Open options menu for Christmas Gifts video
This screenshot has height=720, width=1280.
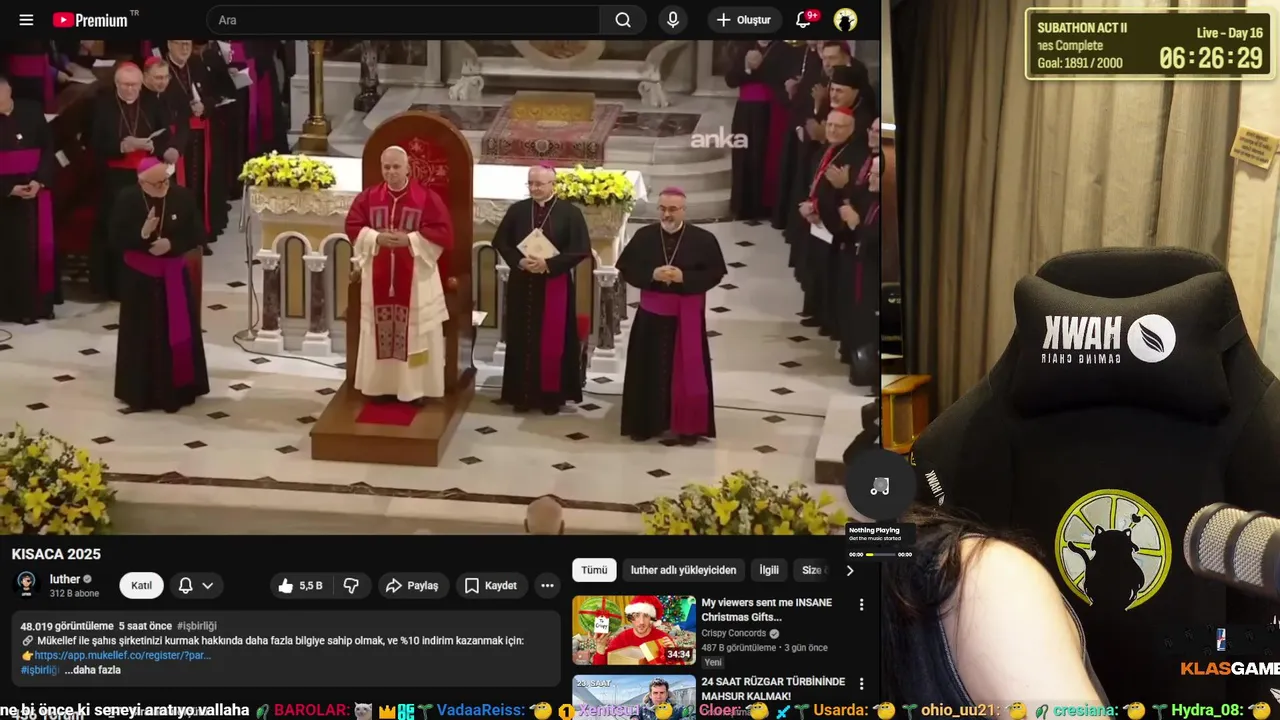(x=861, y=605)
